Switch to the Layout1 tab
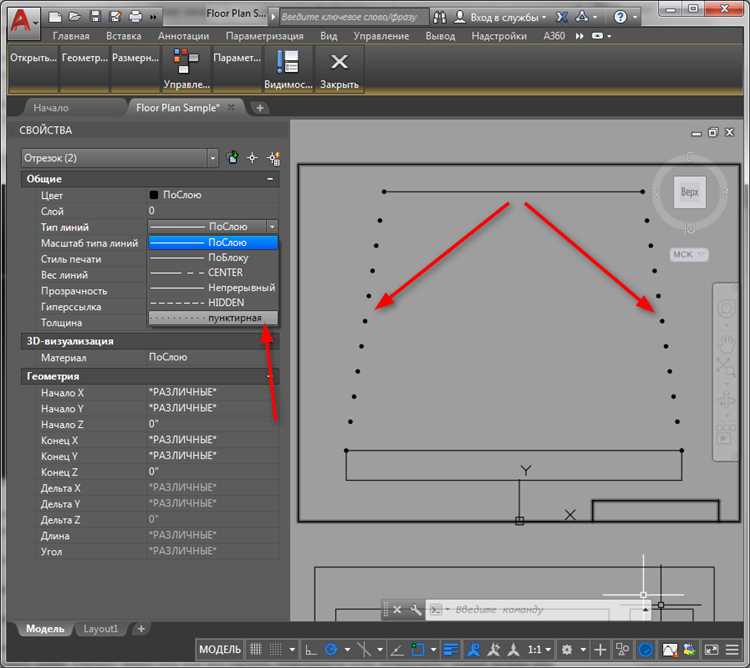The height and width of the screenshot is (668, 750). (100, 629)
